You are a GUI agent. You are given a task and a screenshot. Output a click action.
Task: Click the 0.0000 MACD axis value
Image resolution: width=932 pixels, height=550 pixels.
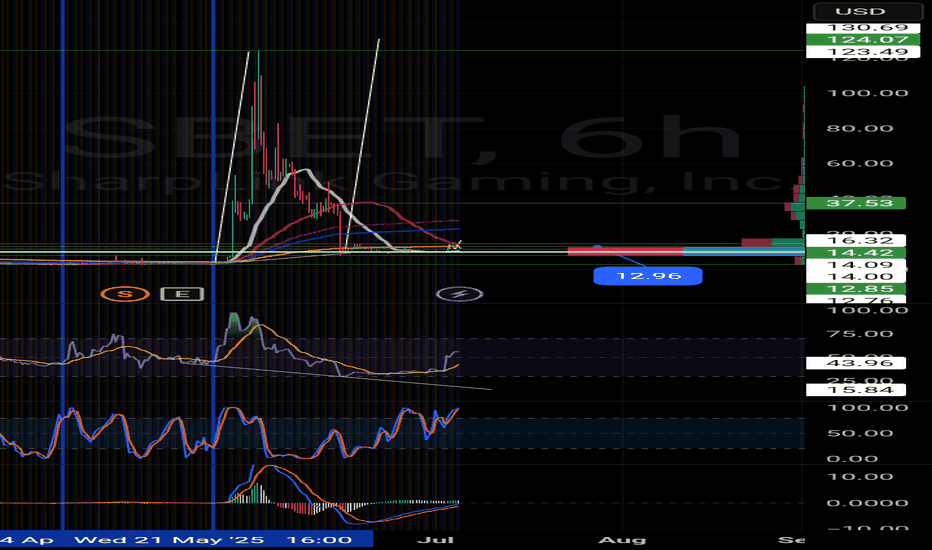(x=867, y=503)
